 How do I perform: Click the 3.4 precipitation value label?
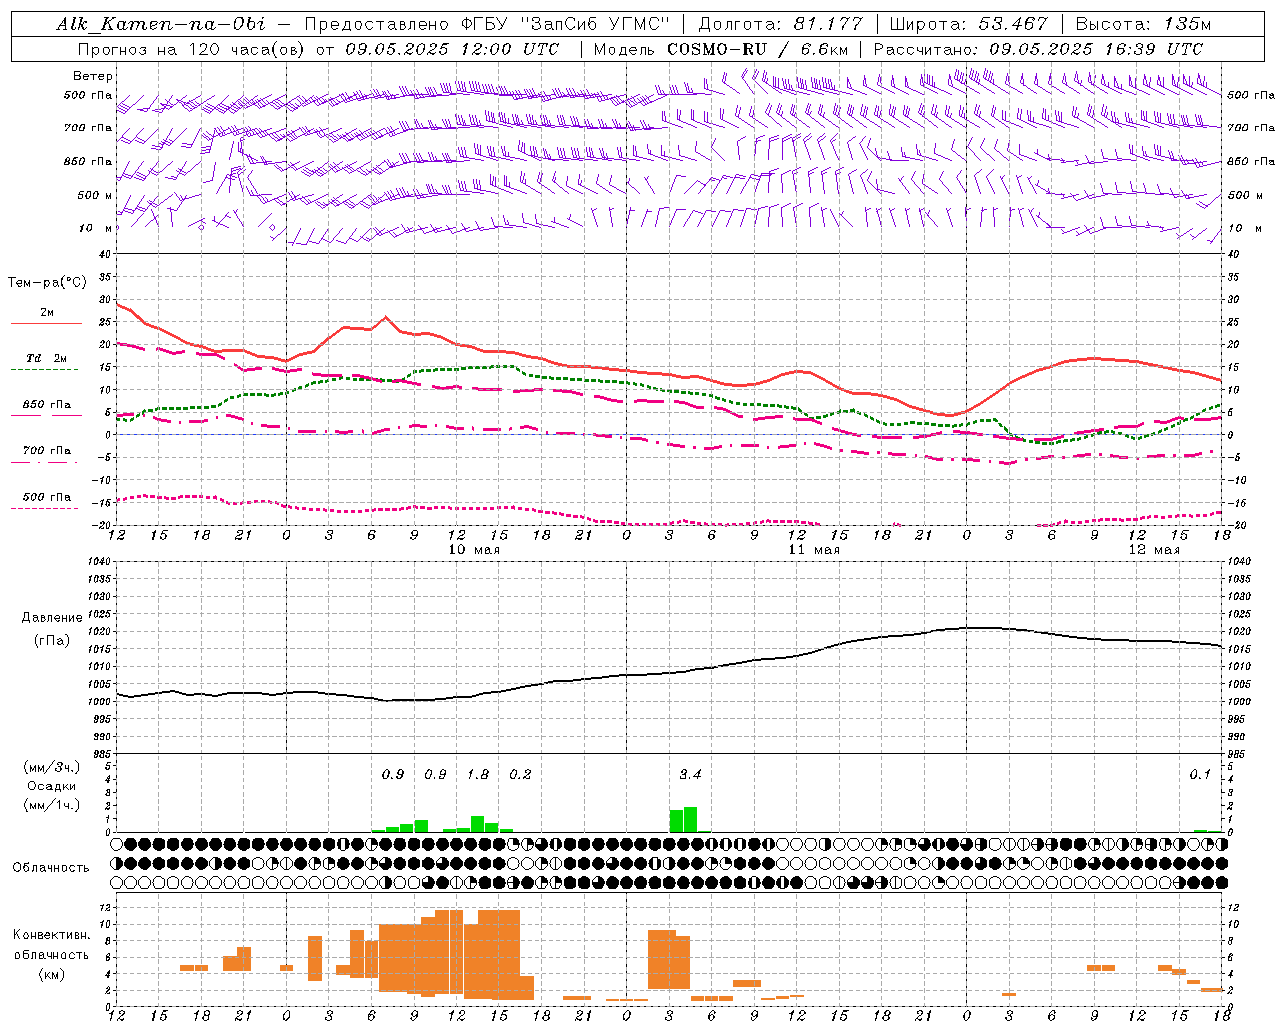tap(690, 774)
